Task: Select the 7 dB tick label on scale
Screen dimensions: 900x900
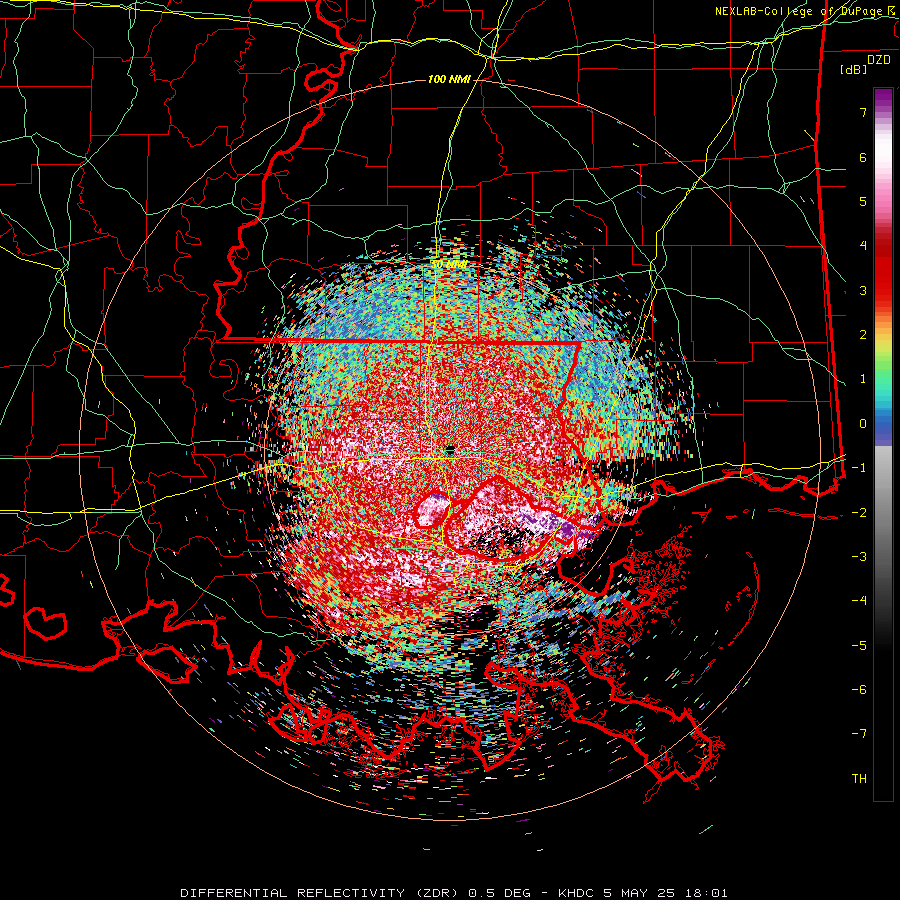Action: coord(863,112)
